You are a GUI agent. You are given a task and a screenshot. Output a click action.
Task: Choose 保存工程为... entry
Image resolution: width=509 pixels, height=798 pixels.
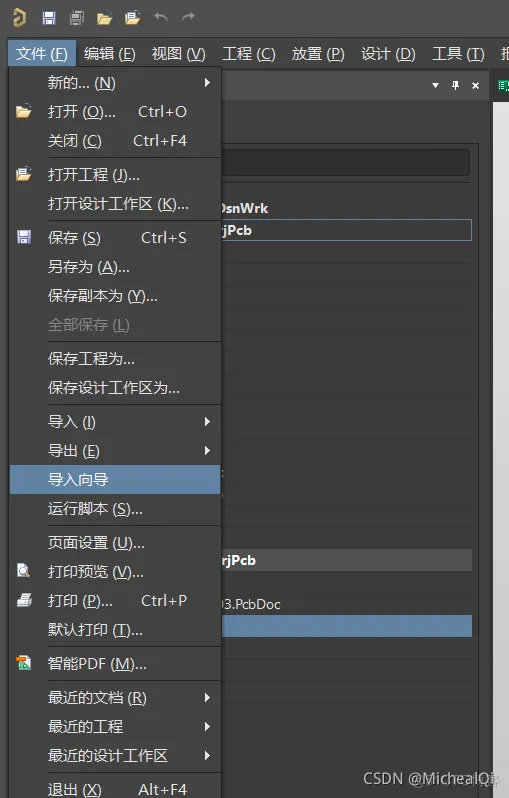[115, 359]
